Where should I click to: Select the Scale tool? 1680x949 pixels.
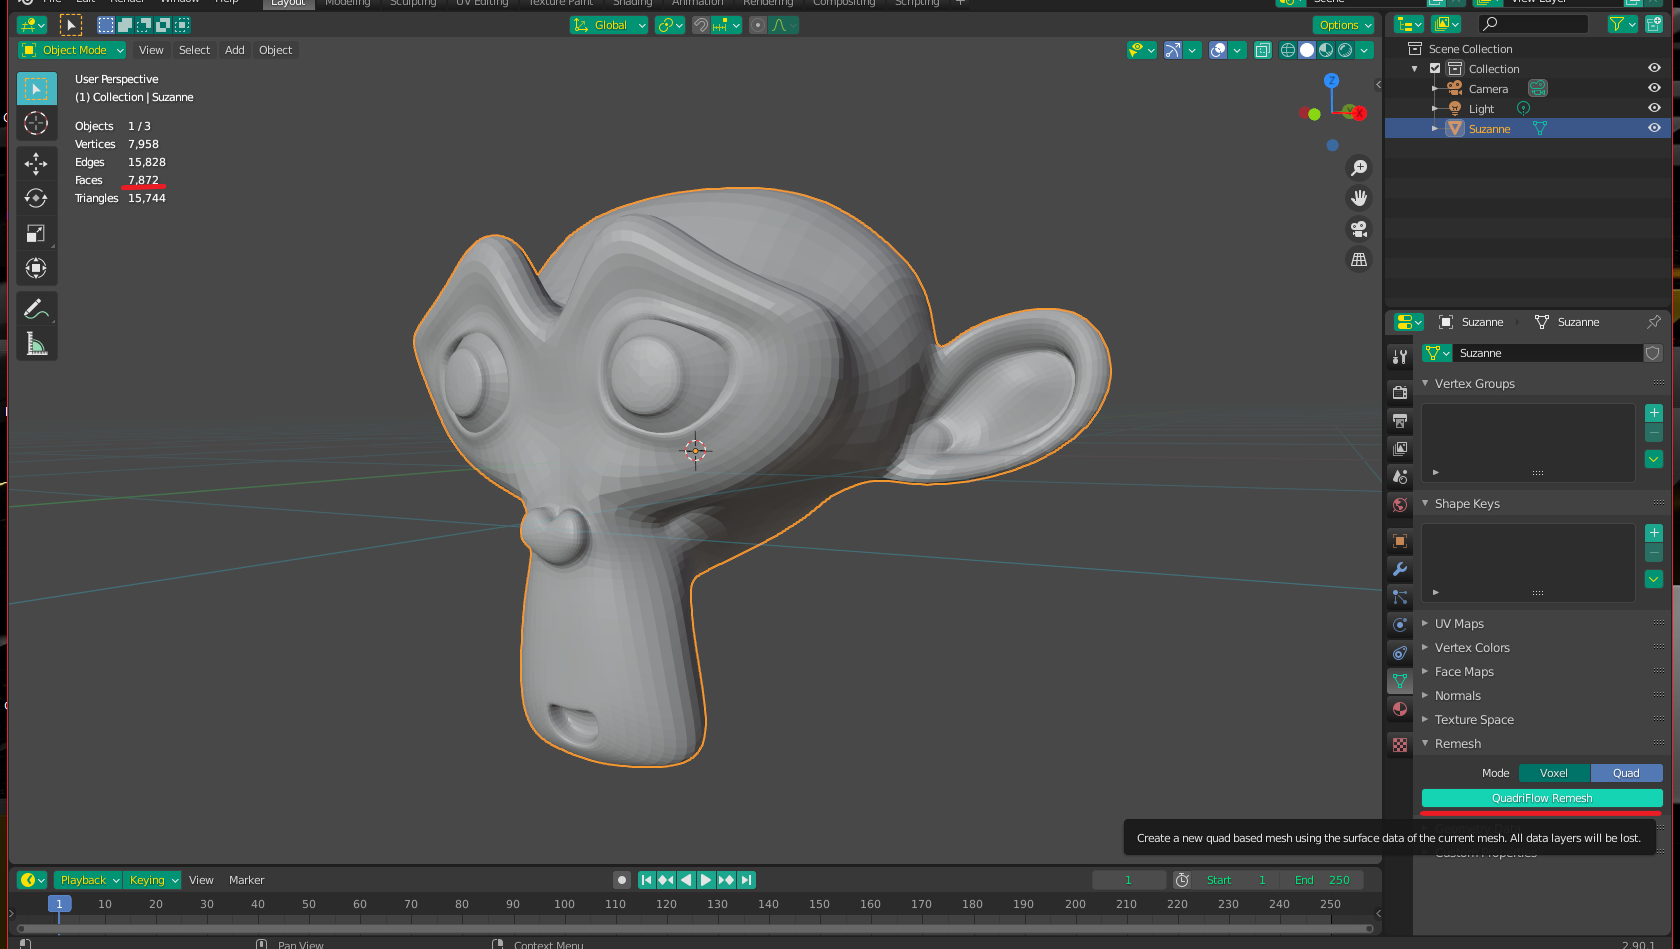click(36, 233)
